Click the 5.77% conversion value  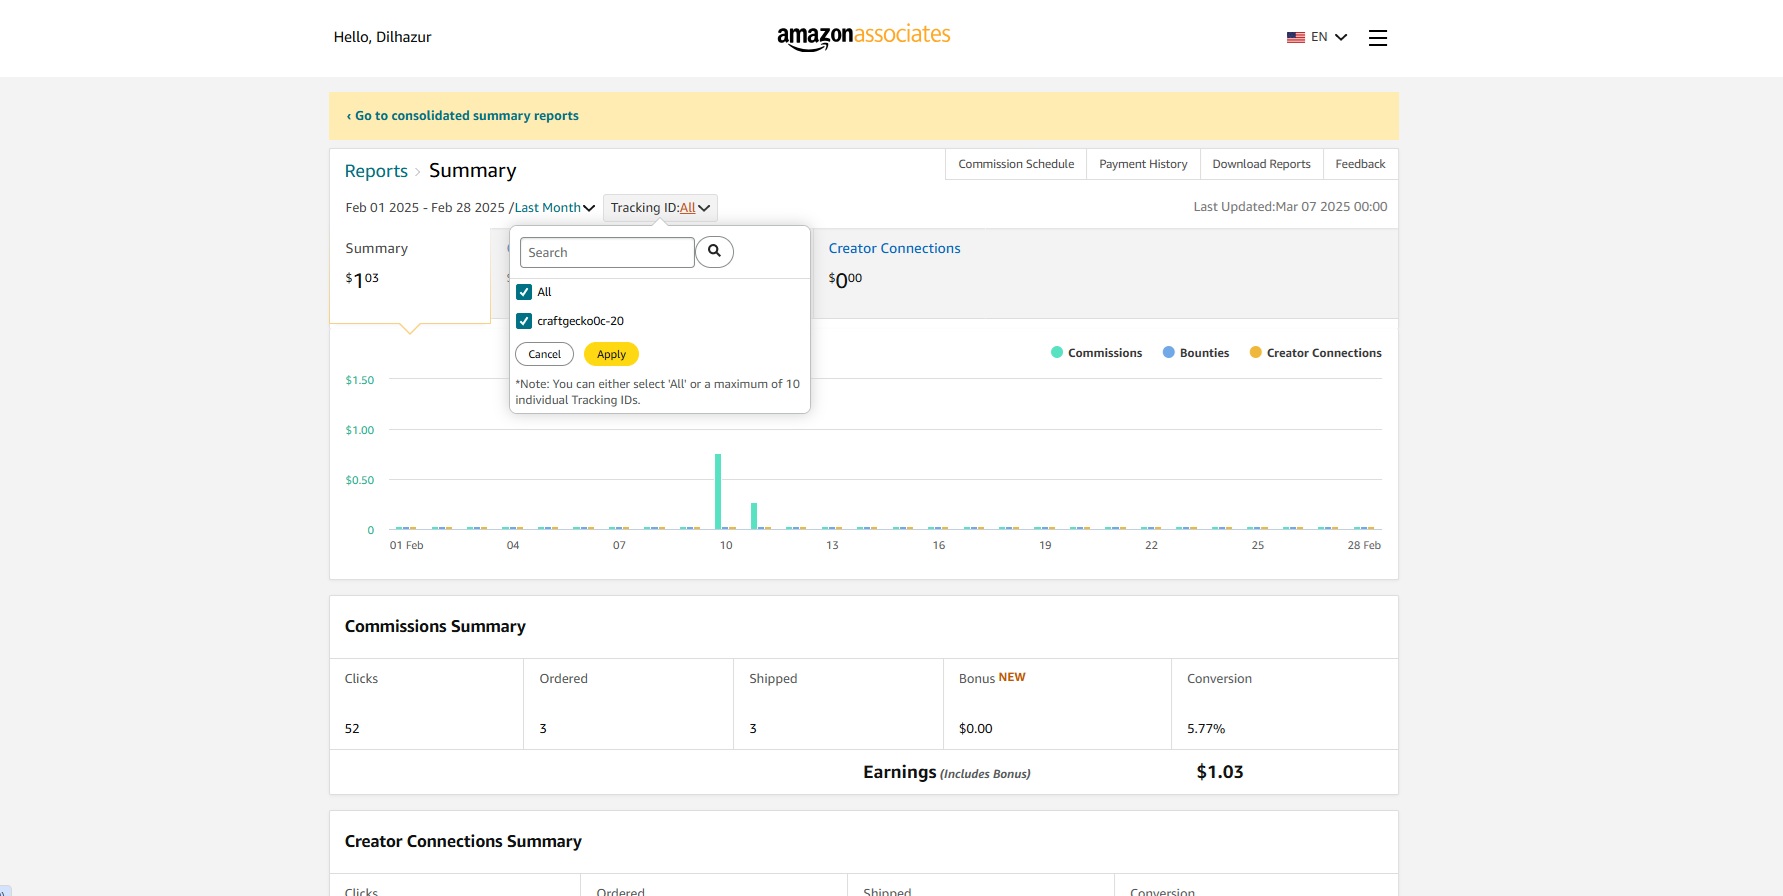click(1206, 729)
